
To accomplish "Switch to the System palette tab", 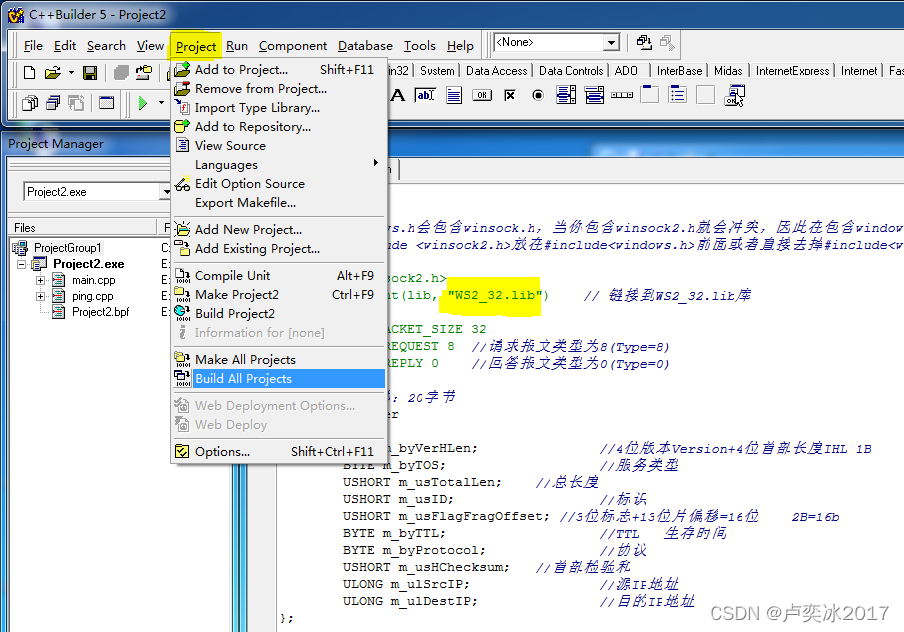I will (x=437, y=71).
